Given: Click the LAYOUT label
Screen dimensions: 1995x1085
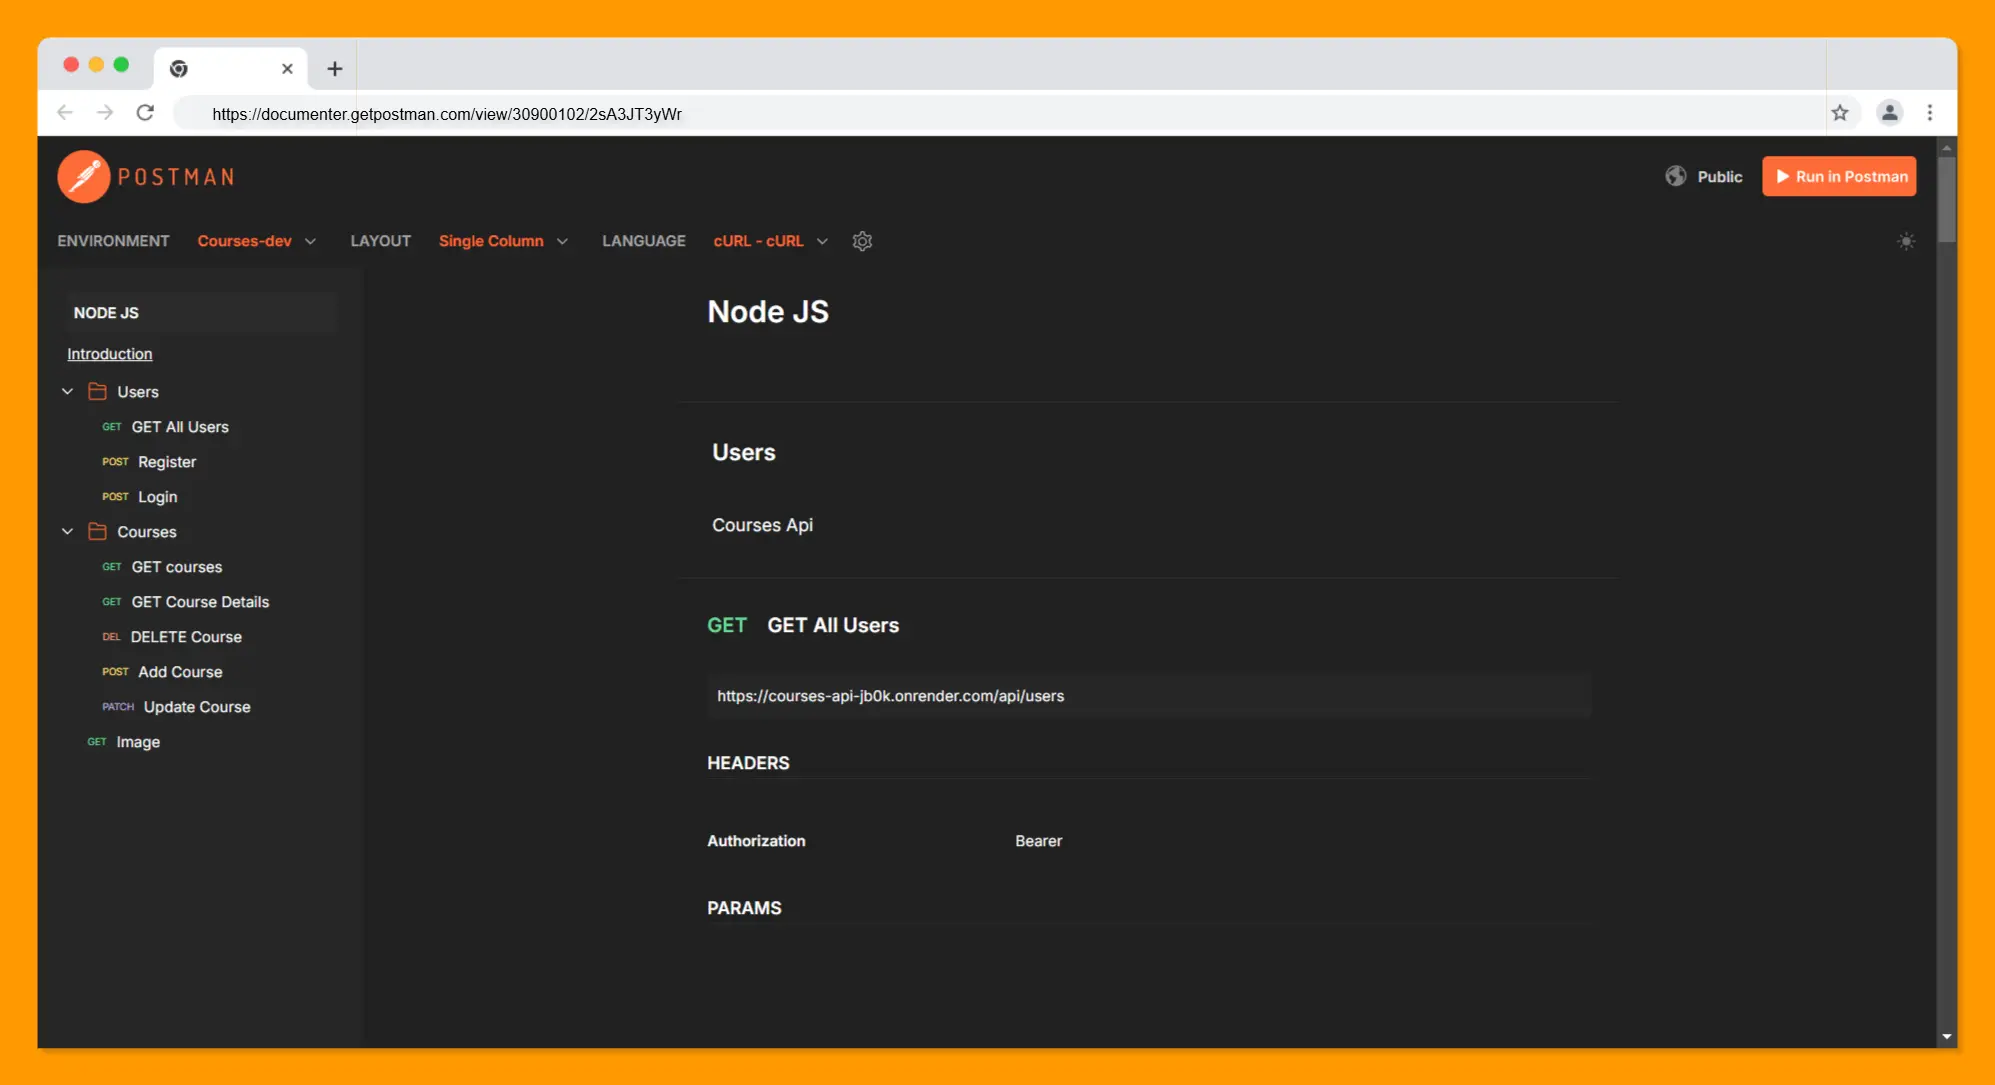Looking at the screenshot, I should point(380,241).
